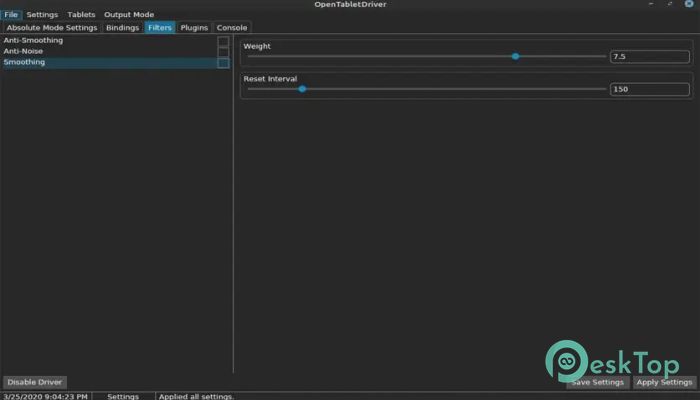Click the Weight slider handle
700x400 pixels.
(515, 56)
